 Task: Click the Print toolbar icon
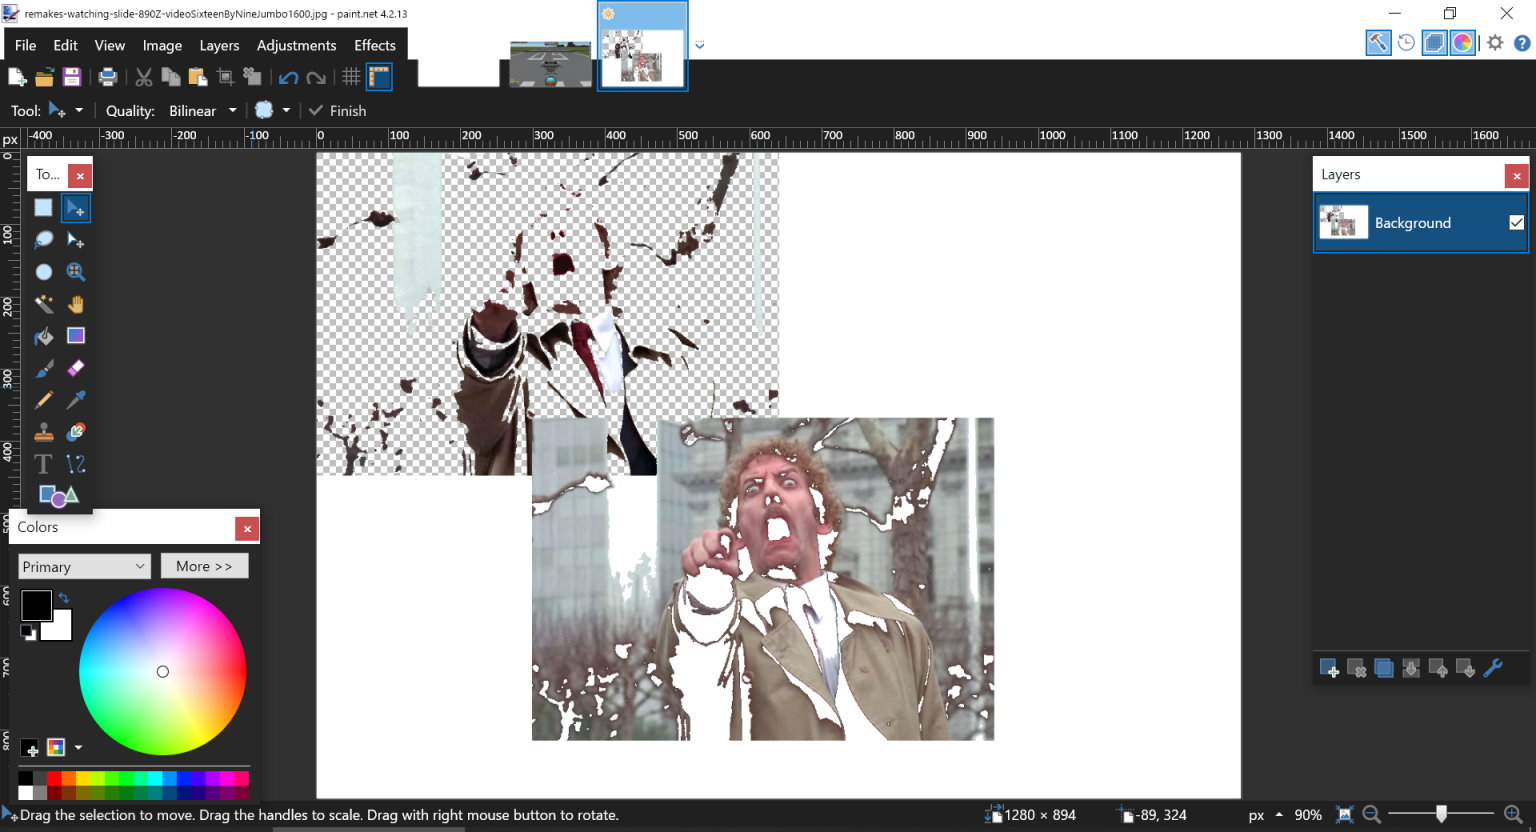pos(107,77)
